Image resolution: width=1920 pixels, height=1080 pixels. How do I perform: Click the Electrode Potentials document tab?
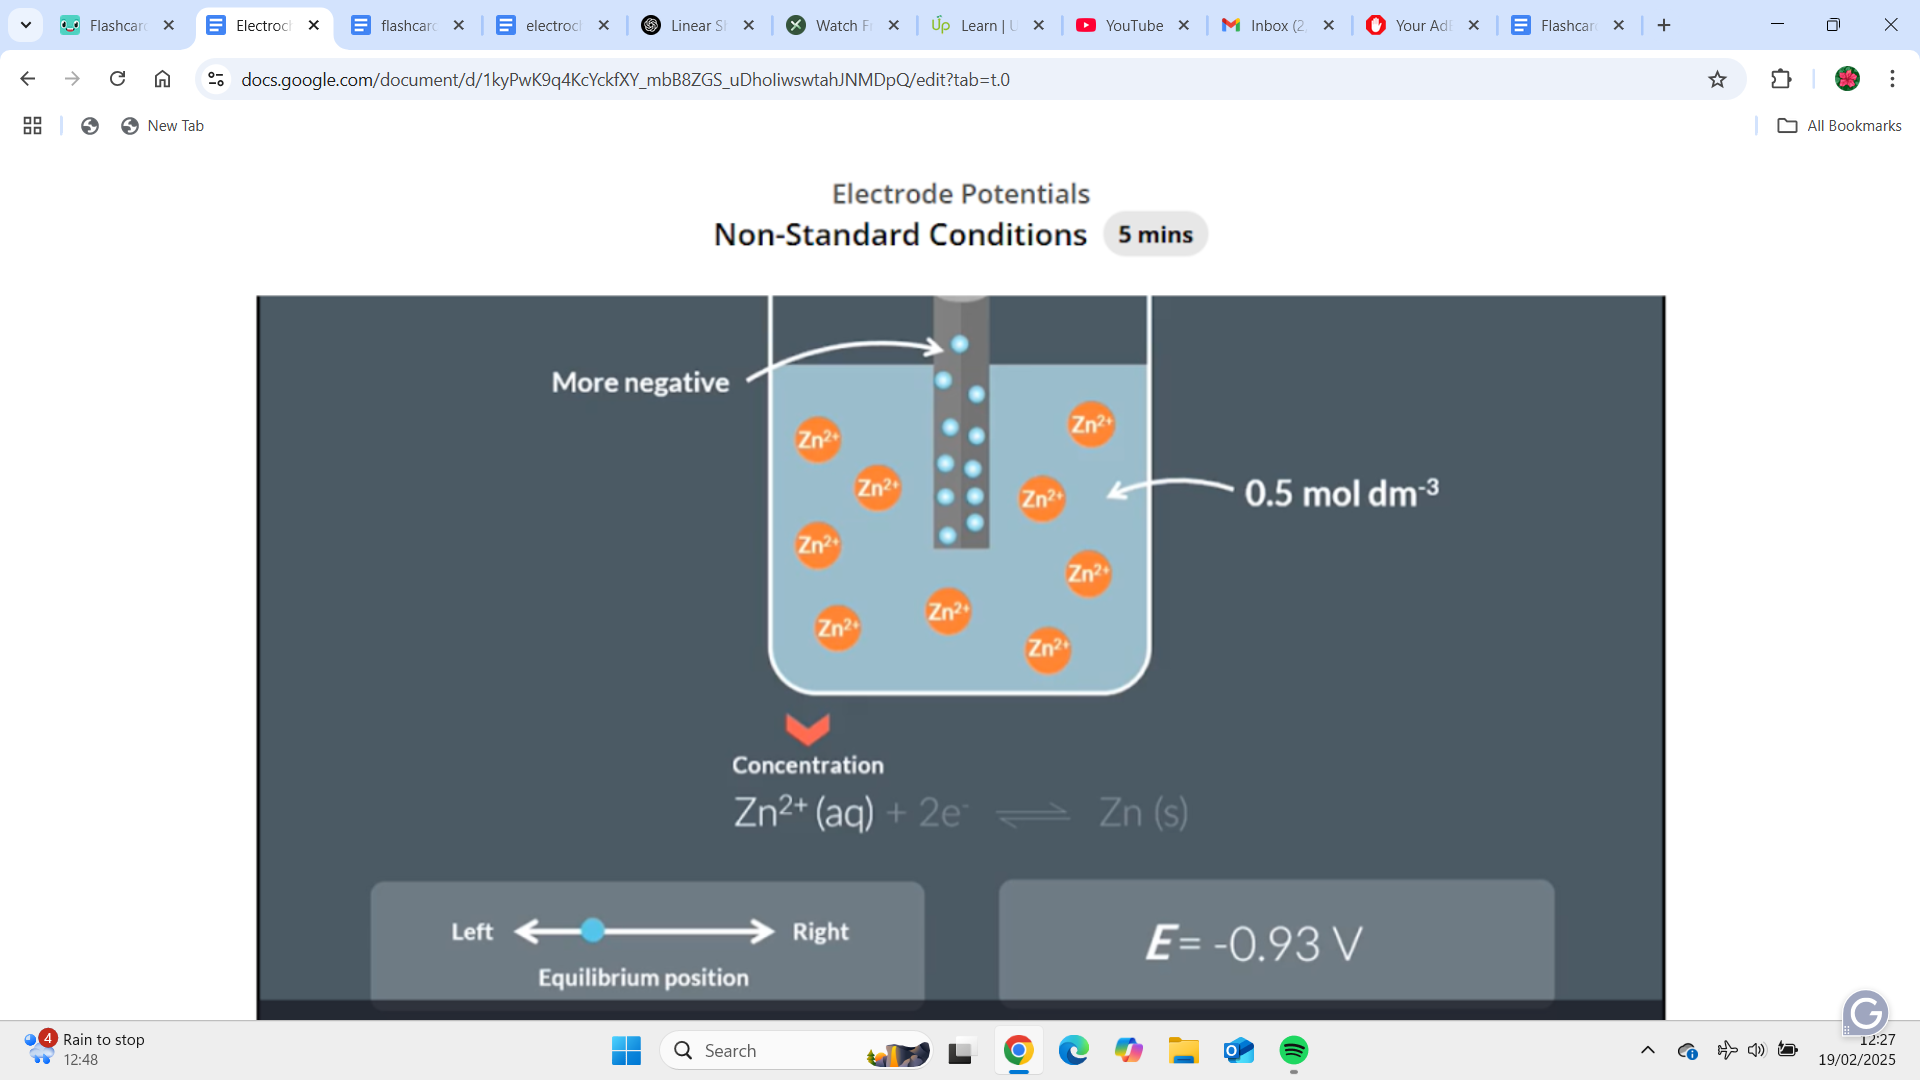click(x=257, y=26)
